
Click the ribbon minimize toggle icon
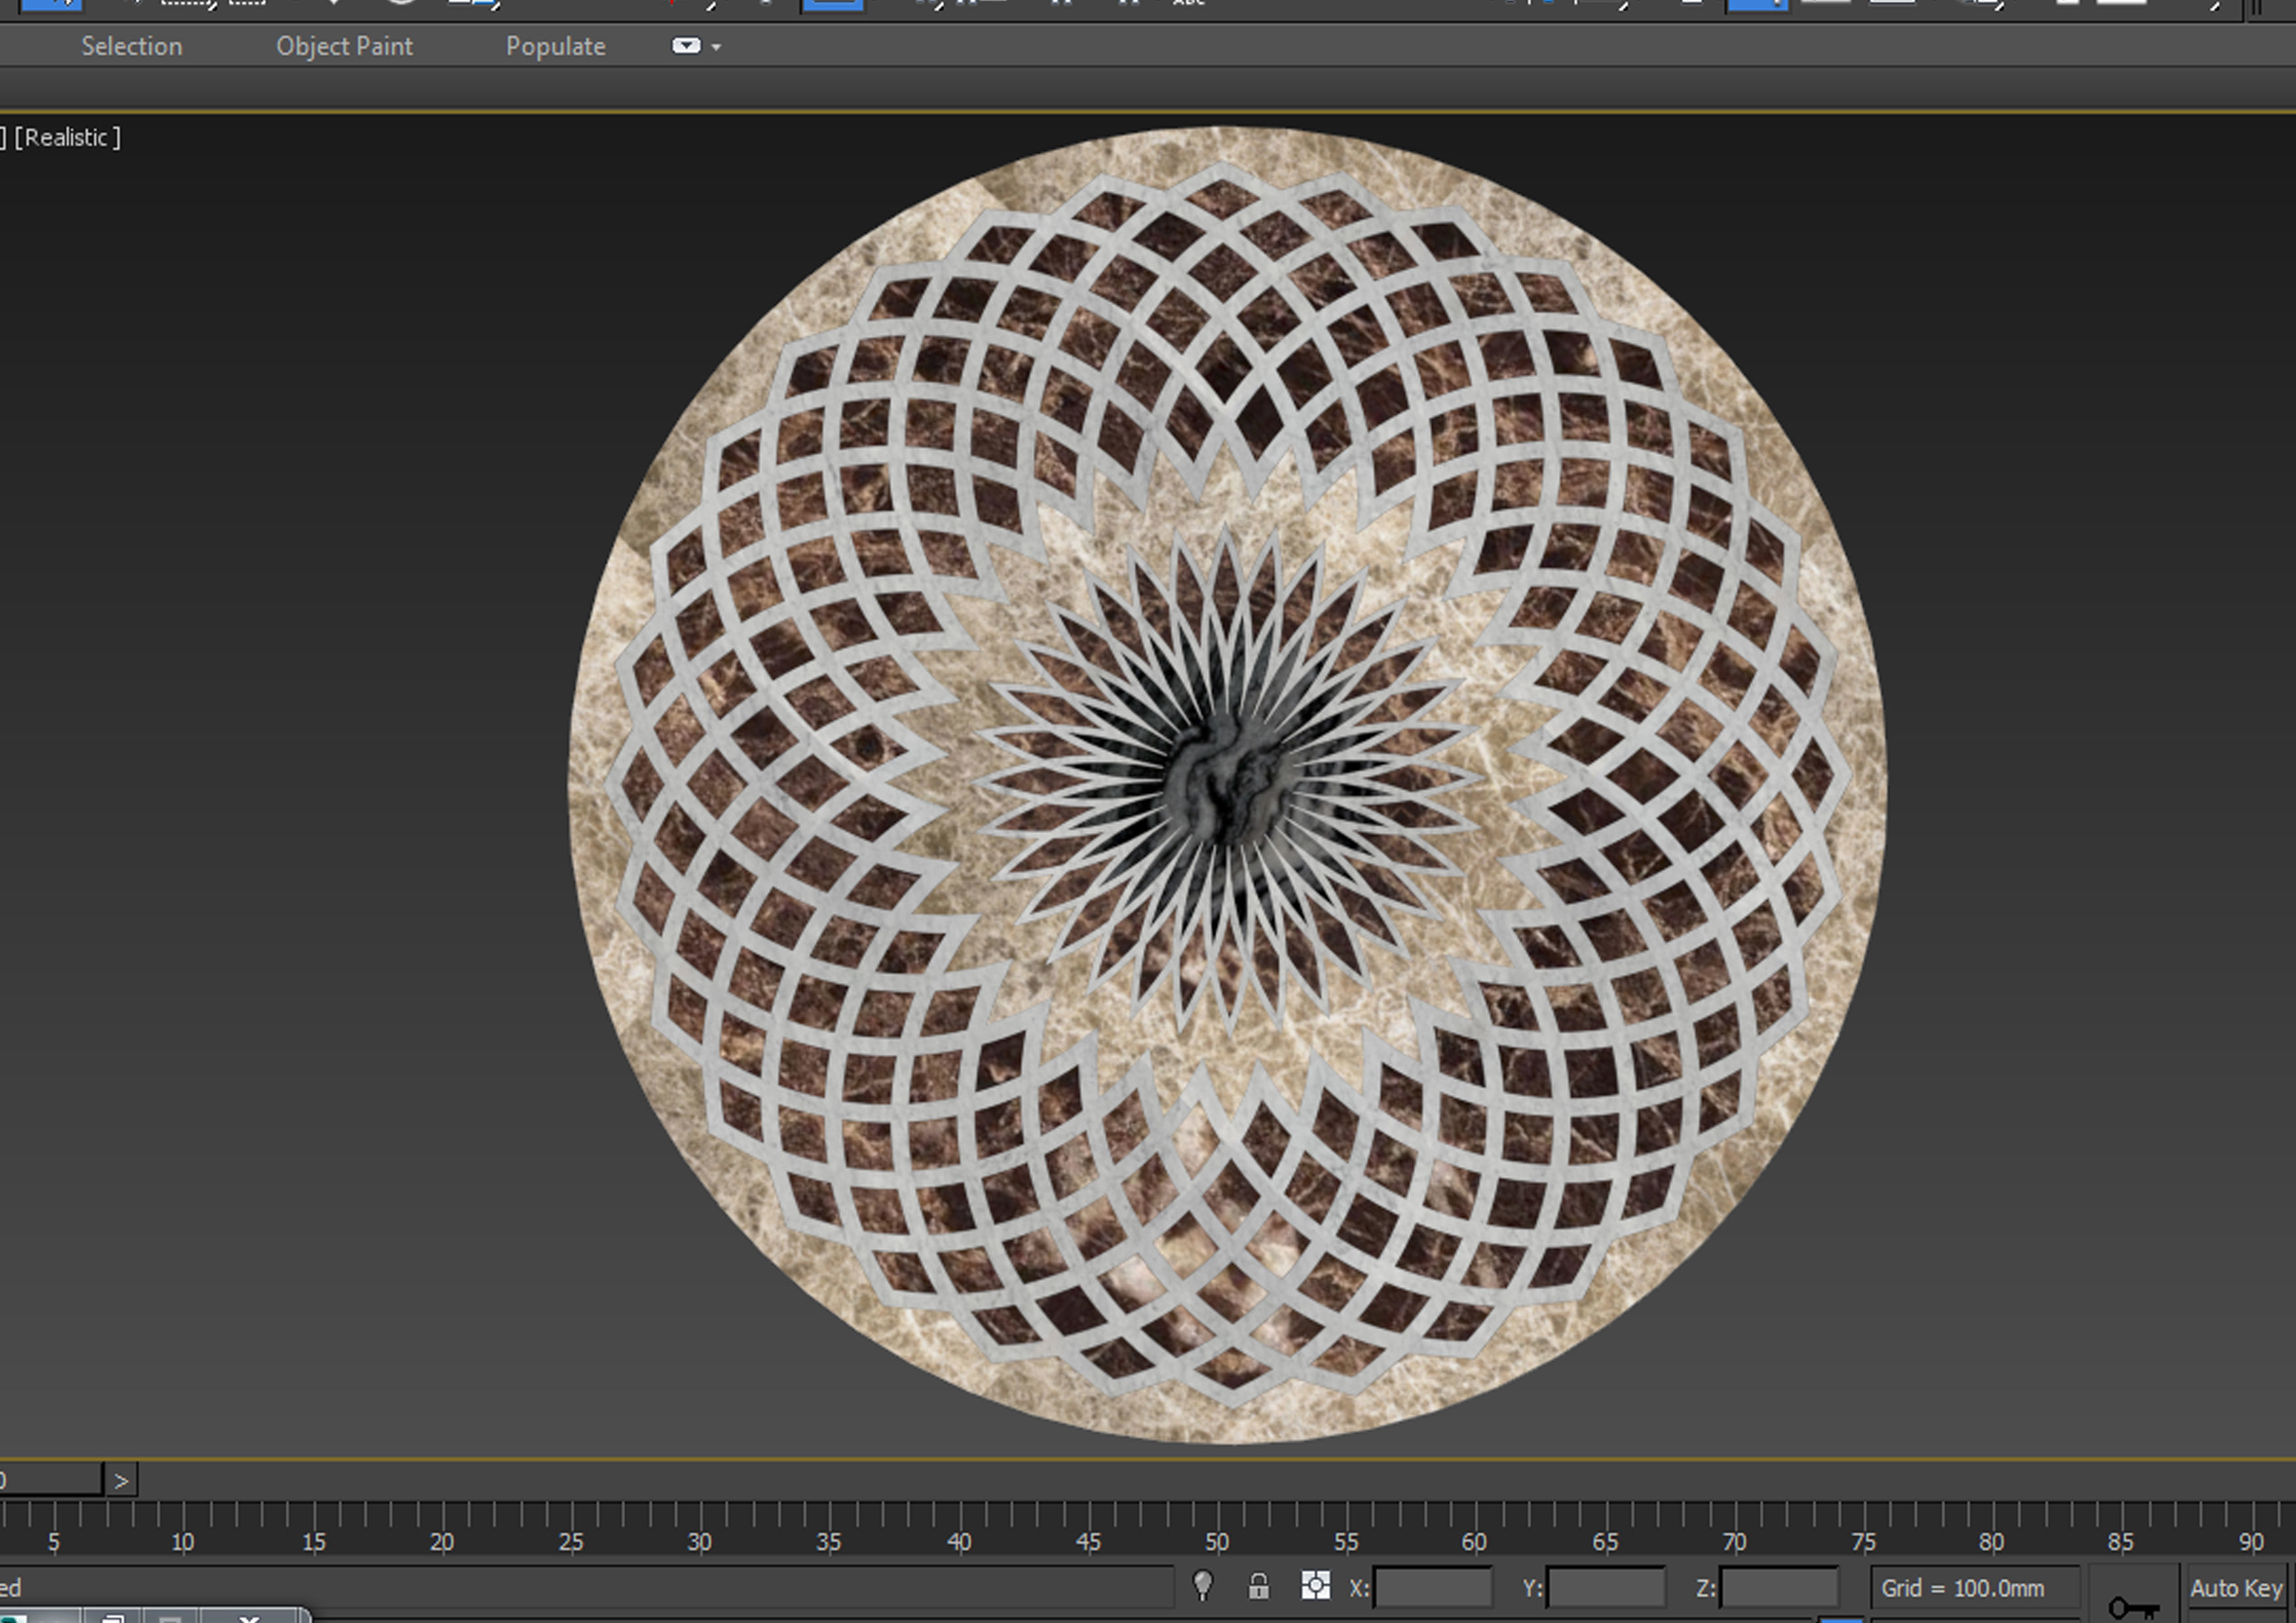point(686,46)
